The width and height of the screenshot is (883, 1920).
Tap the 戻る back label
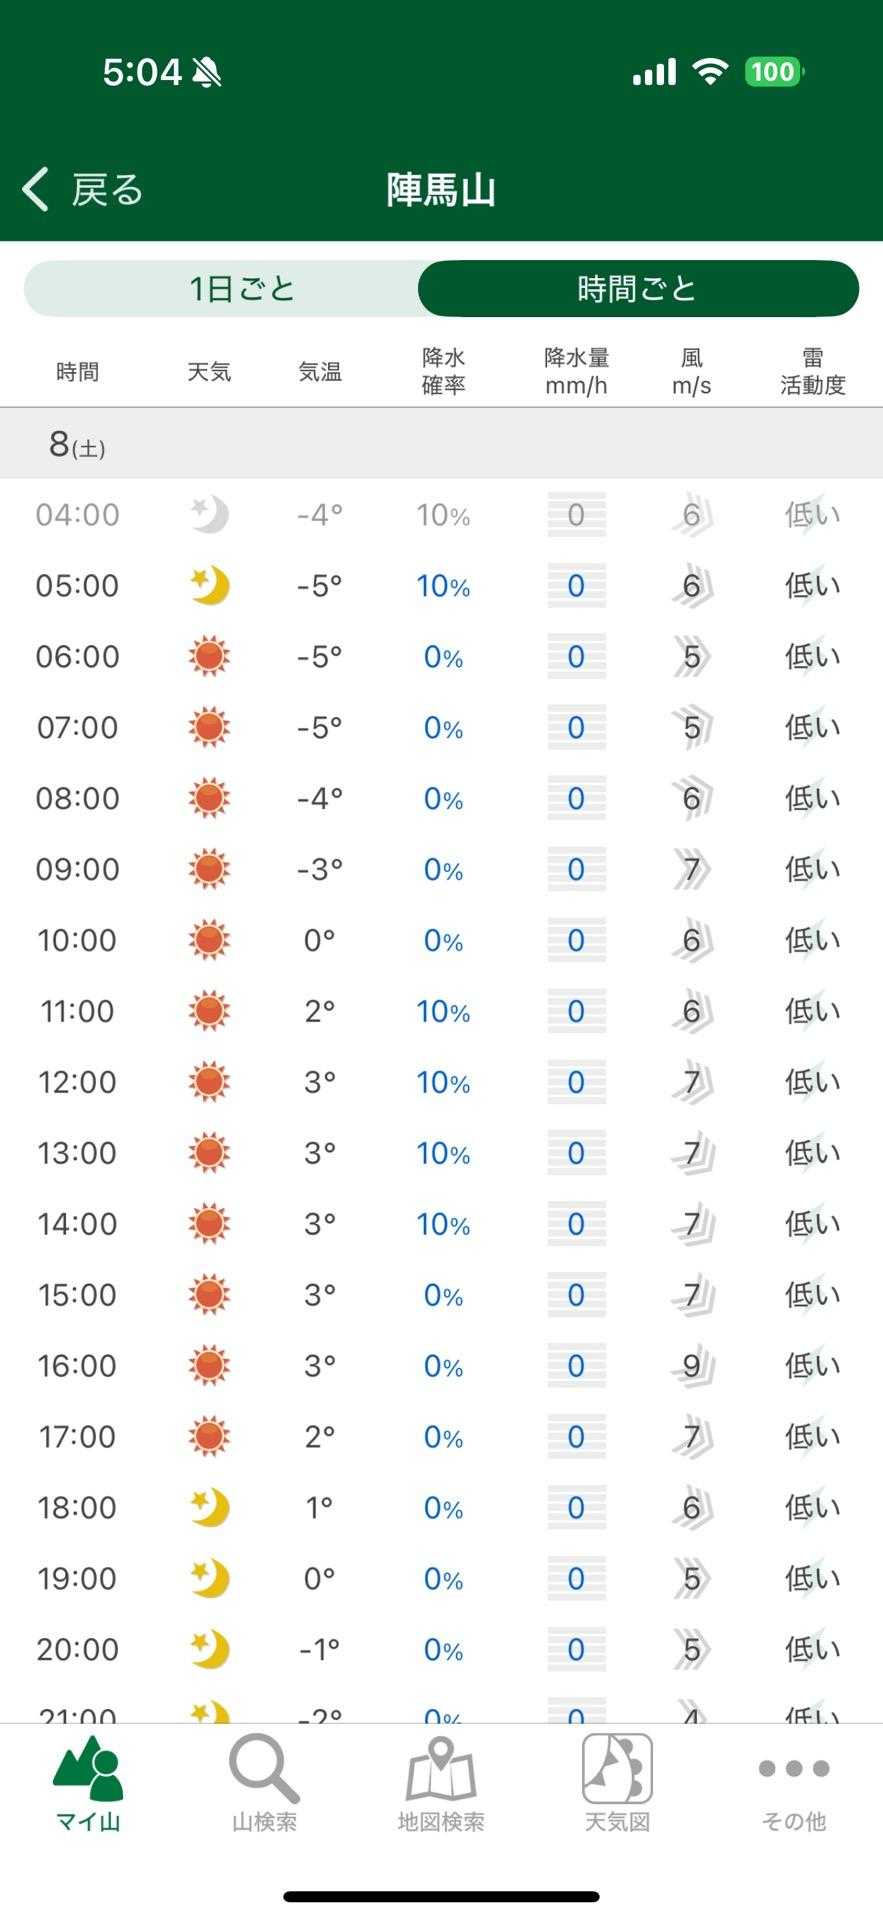pos(107,189)
